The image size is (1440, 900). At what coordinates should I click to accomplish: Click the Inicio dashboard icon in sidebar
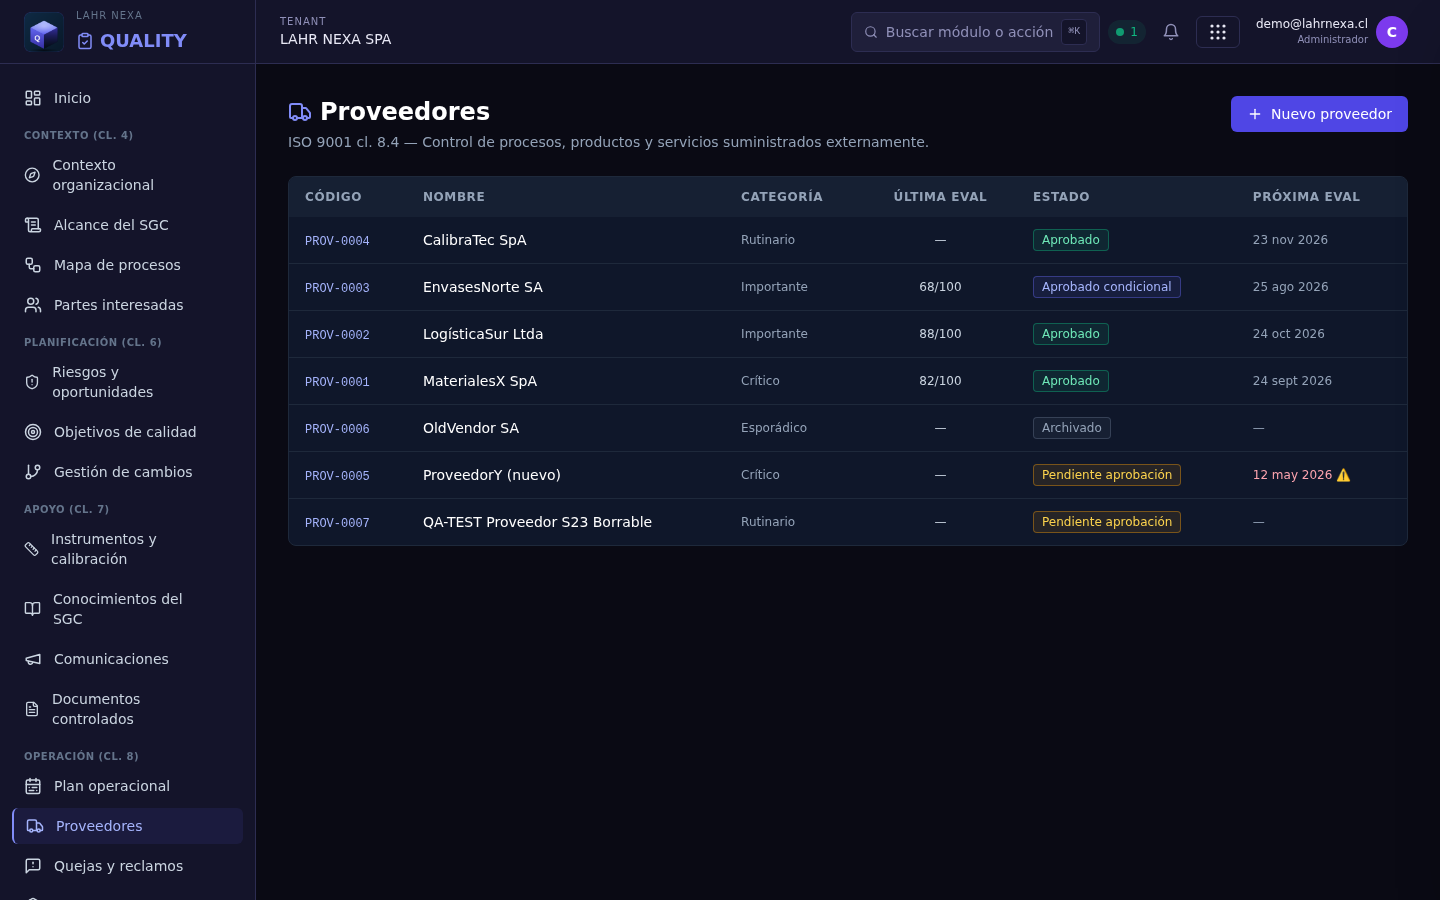[x=33, y=98]
